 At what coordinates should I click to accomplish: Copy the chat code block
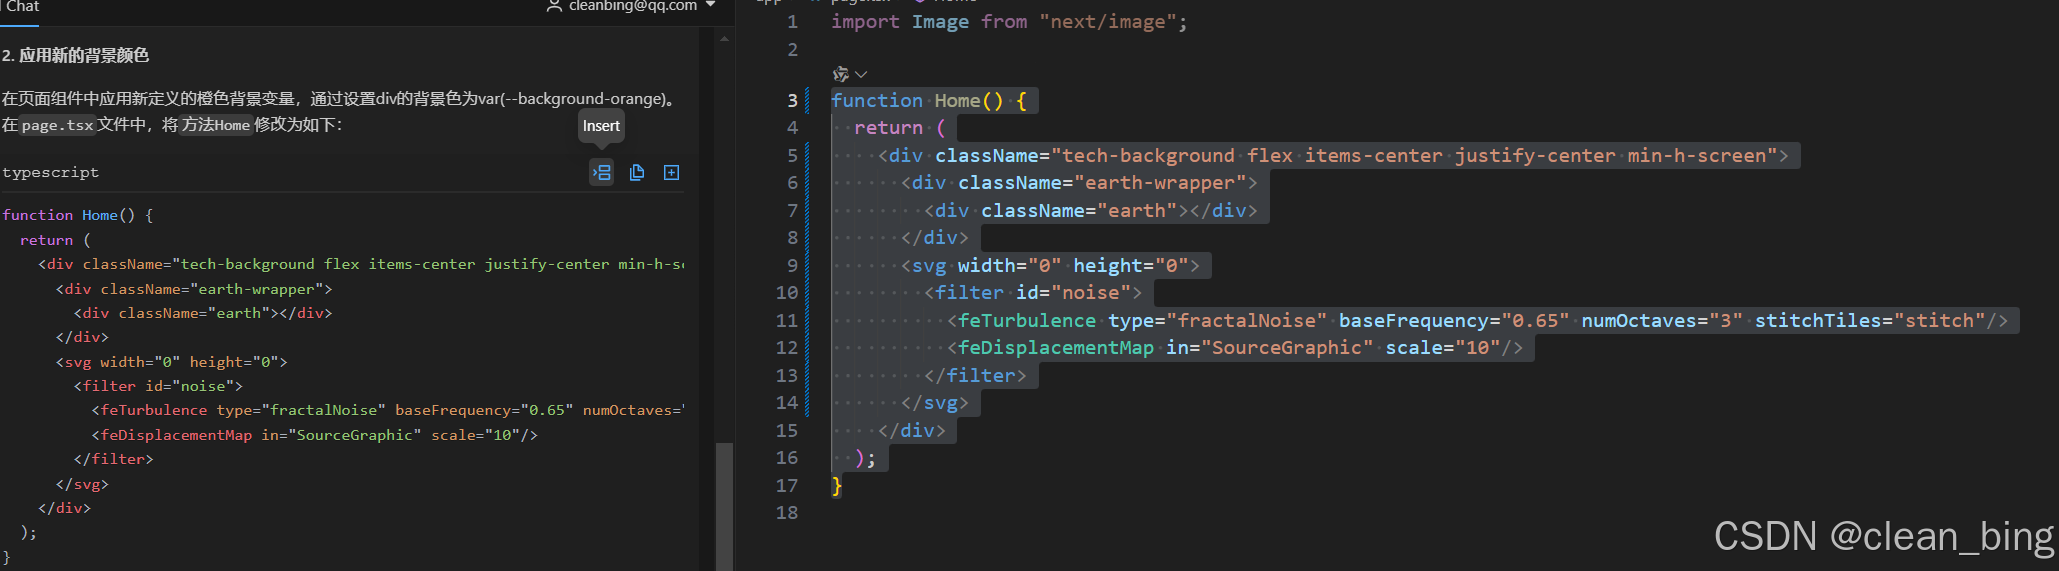(637, 173)
